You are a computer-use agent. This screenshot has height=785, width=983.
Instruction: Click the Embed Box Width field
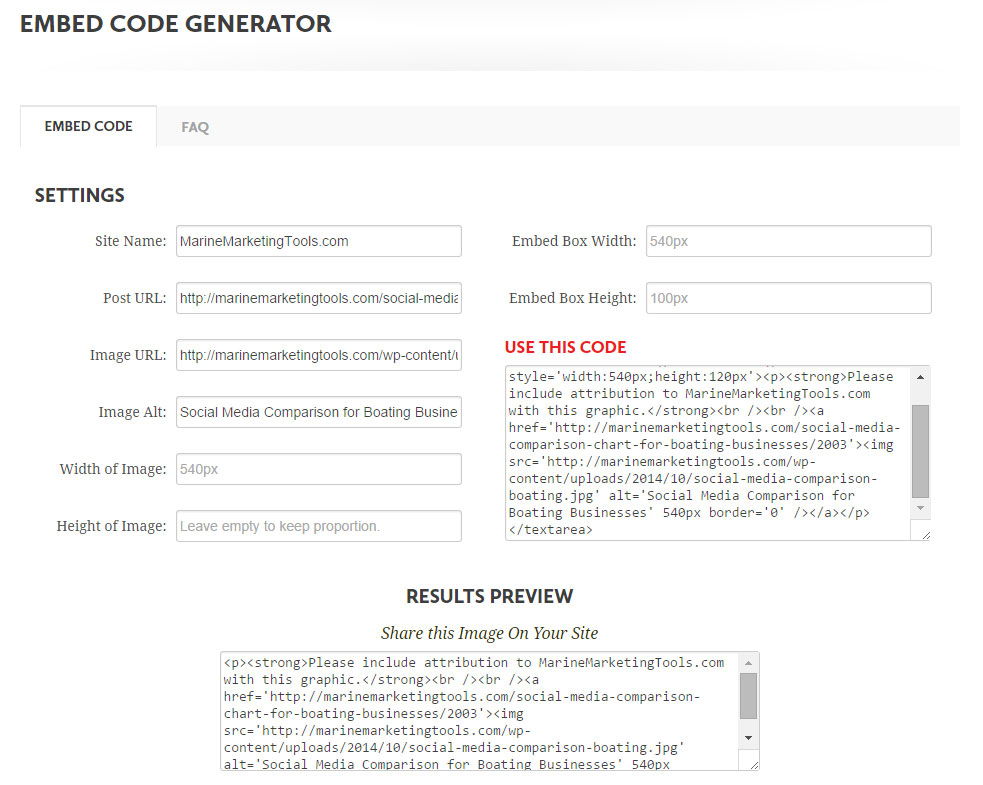click(x=789, y=241)
